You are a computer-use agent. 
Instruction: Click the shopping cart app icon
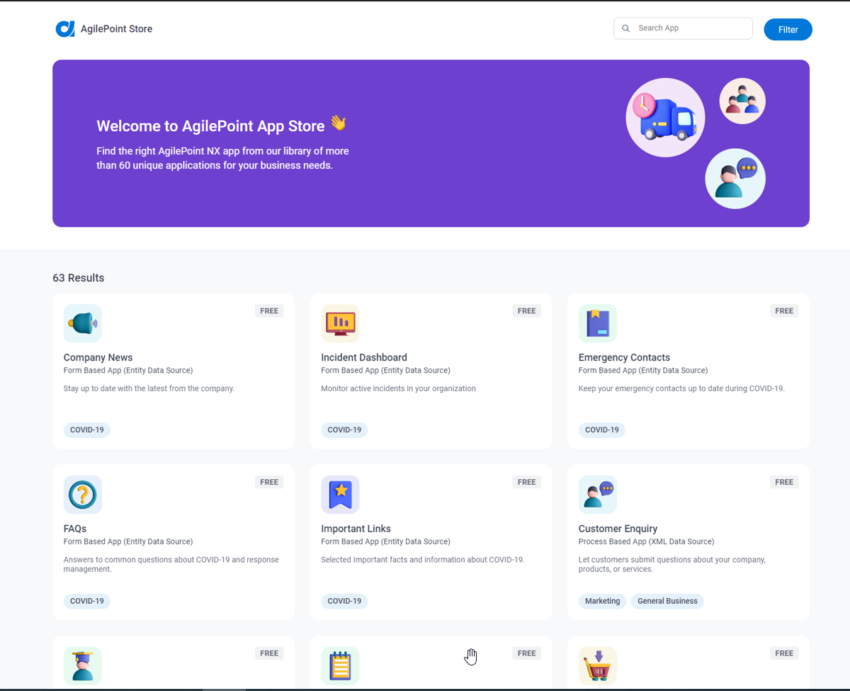click(x=597, y=665)
